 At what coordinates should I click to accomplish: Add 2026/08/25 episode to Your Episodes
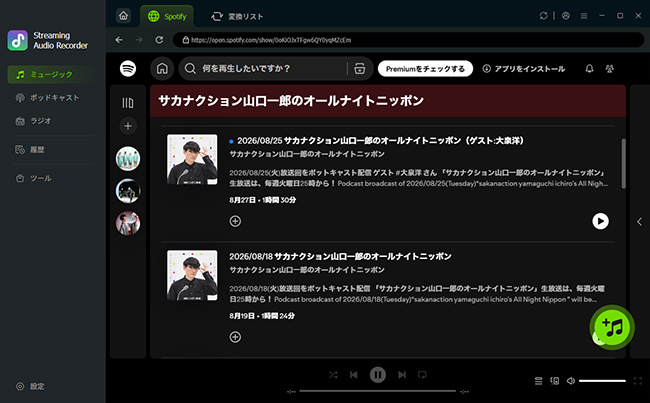235,221
